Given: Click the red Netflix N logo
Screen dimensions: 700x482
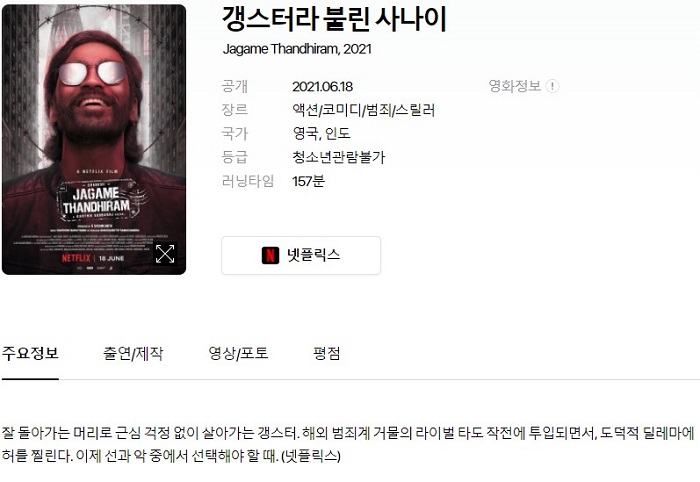Looking at the screenshot, I should [x=270, y=255].
